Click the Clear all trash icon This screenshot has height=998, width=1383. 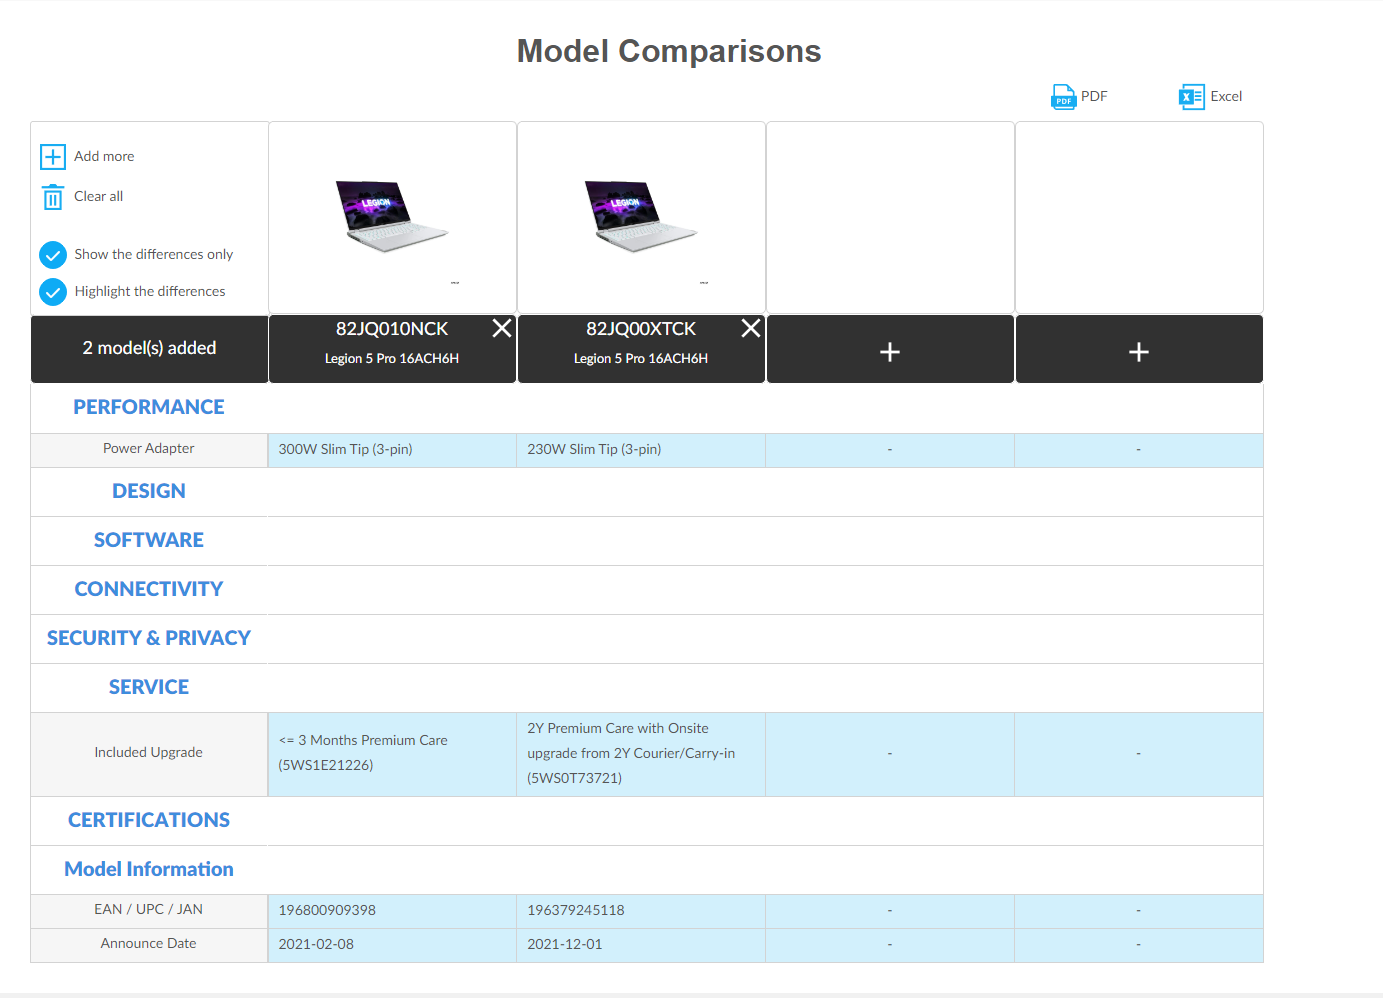point(53,197)
